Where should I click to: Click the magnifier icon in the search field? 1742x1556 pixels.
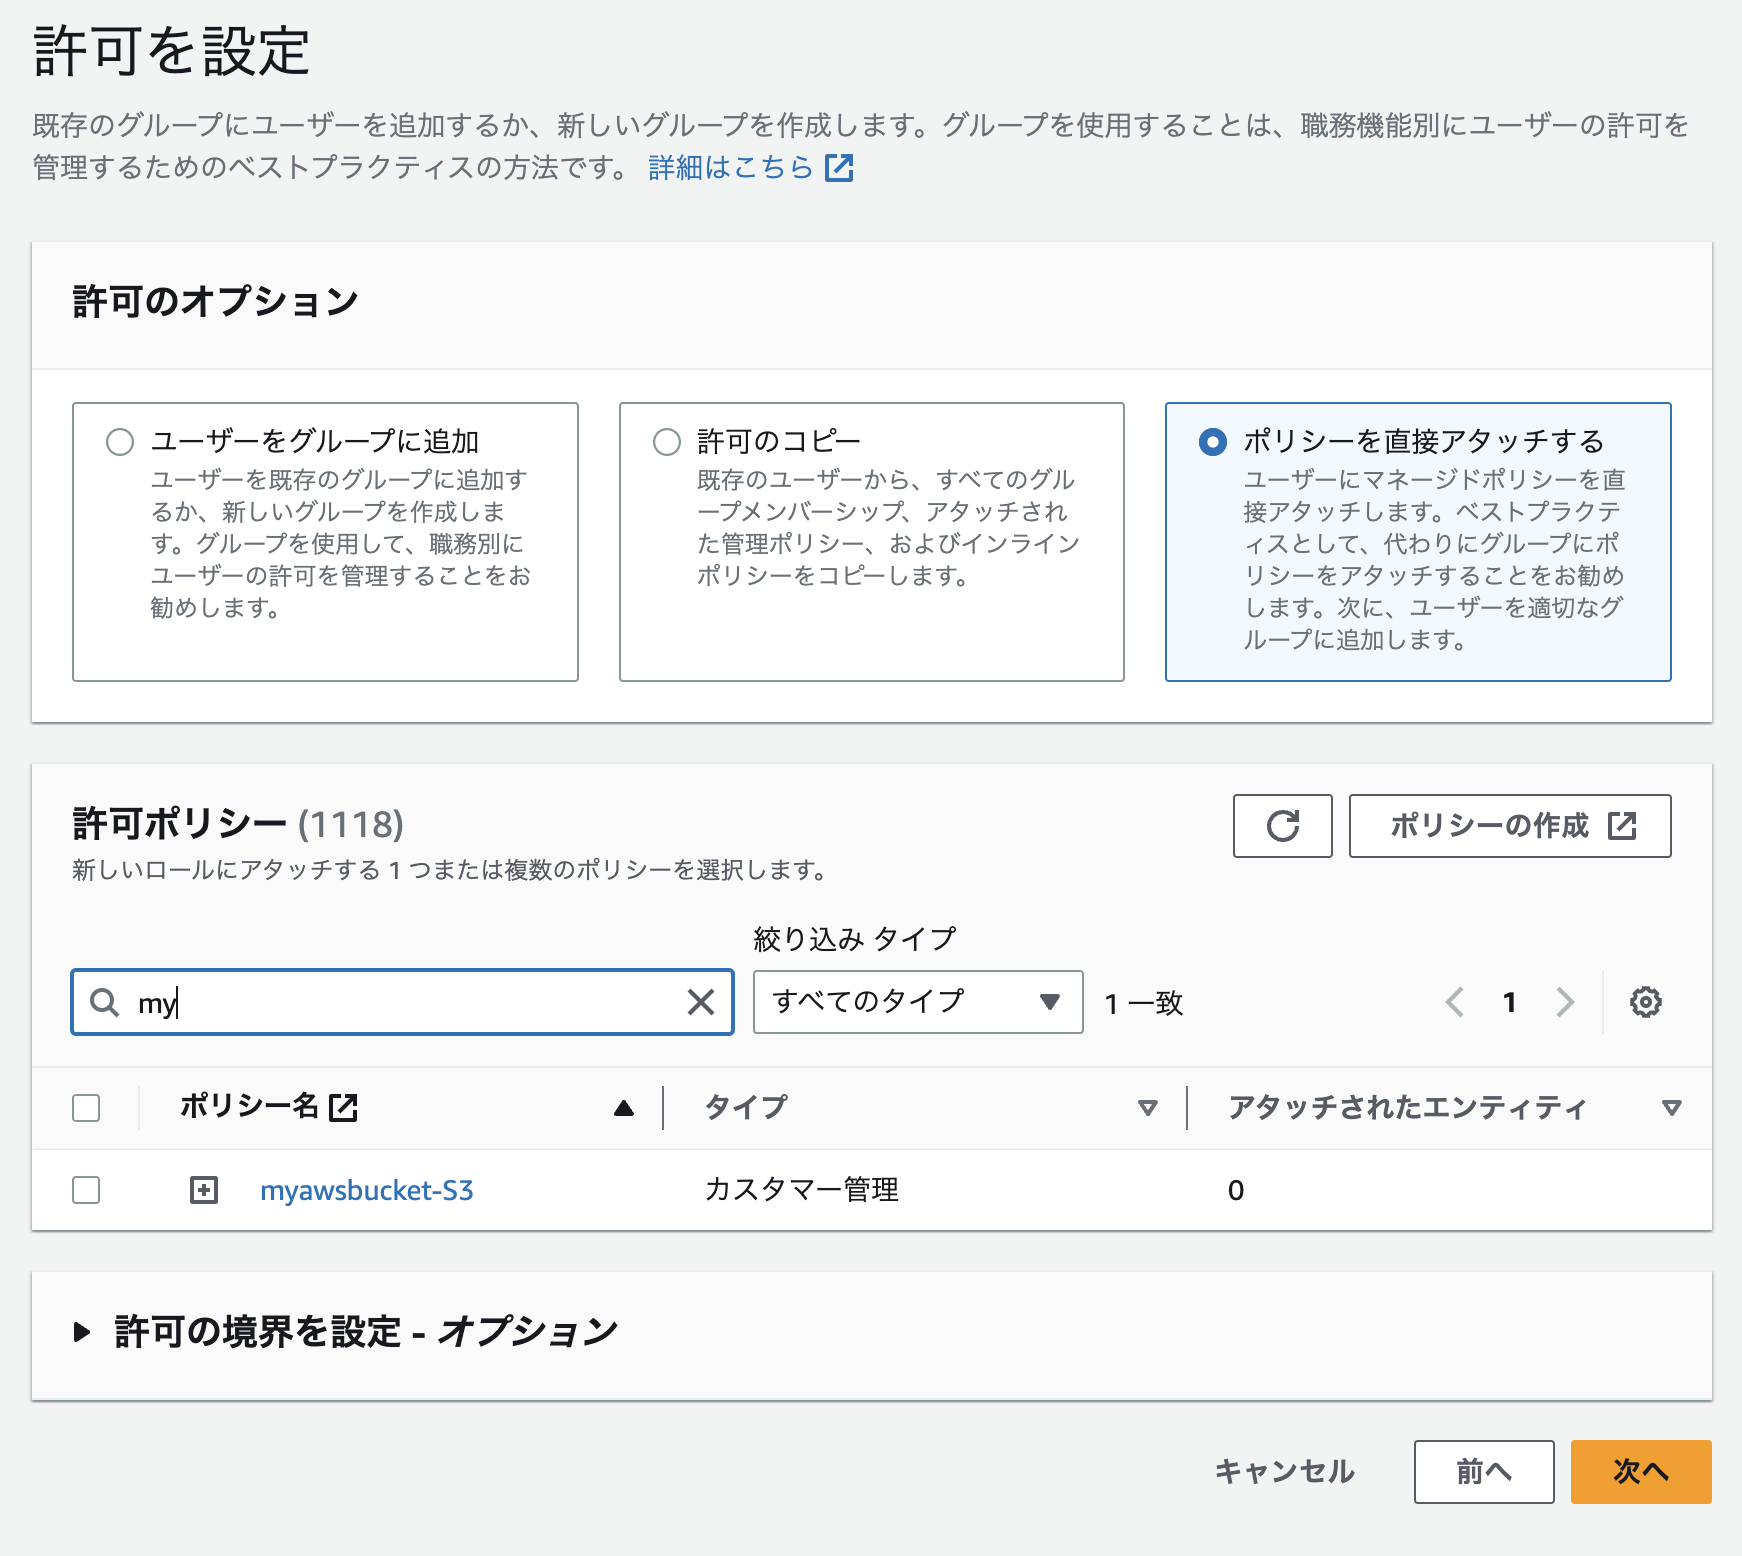tap(104, 1002)
